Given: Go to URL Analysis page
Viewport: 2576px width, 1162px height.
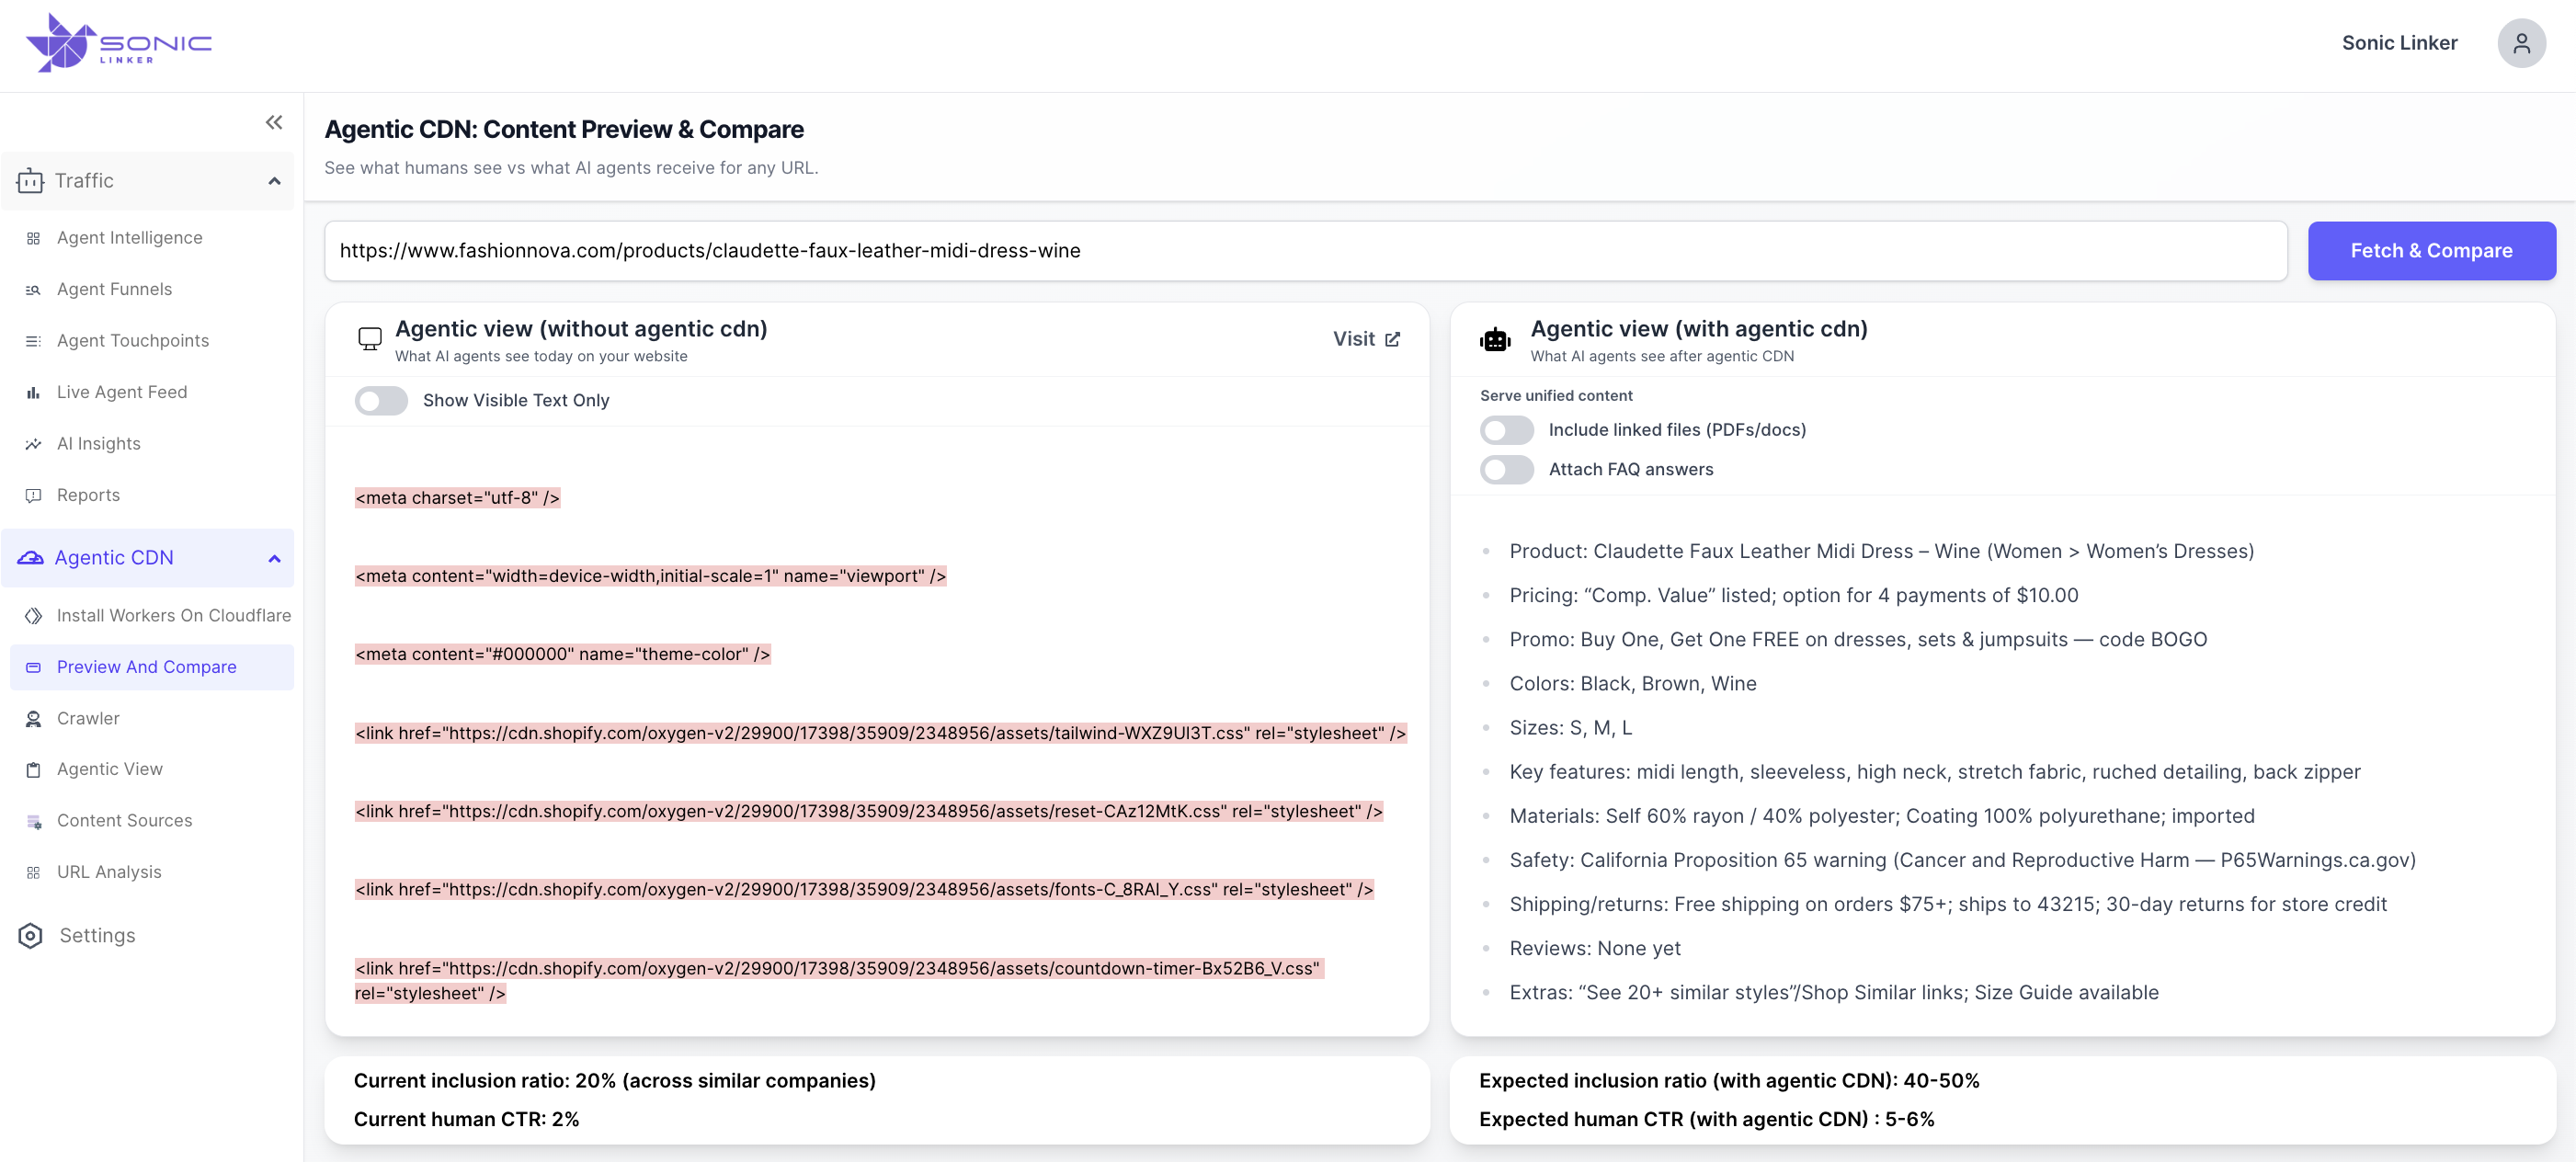Looking at the screenshot, I should click(108, 872).
